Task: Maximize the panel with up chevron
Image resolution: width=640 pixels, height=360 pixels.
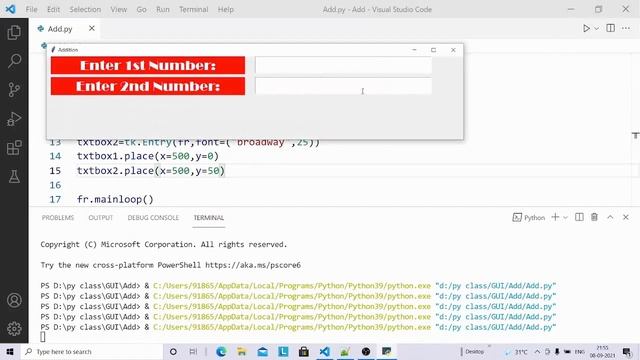Action: coord(610,217)
